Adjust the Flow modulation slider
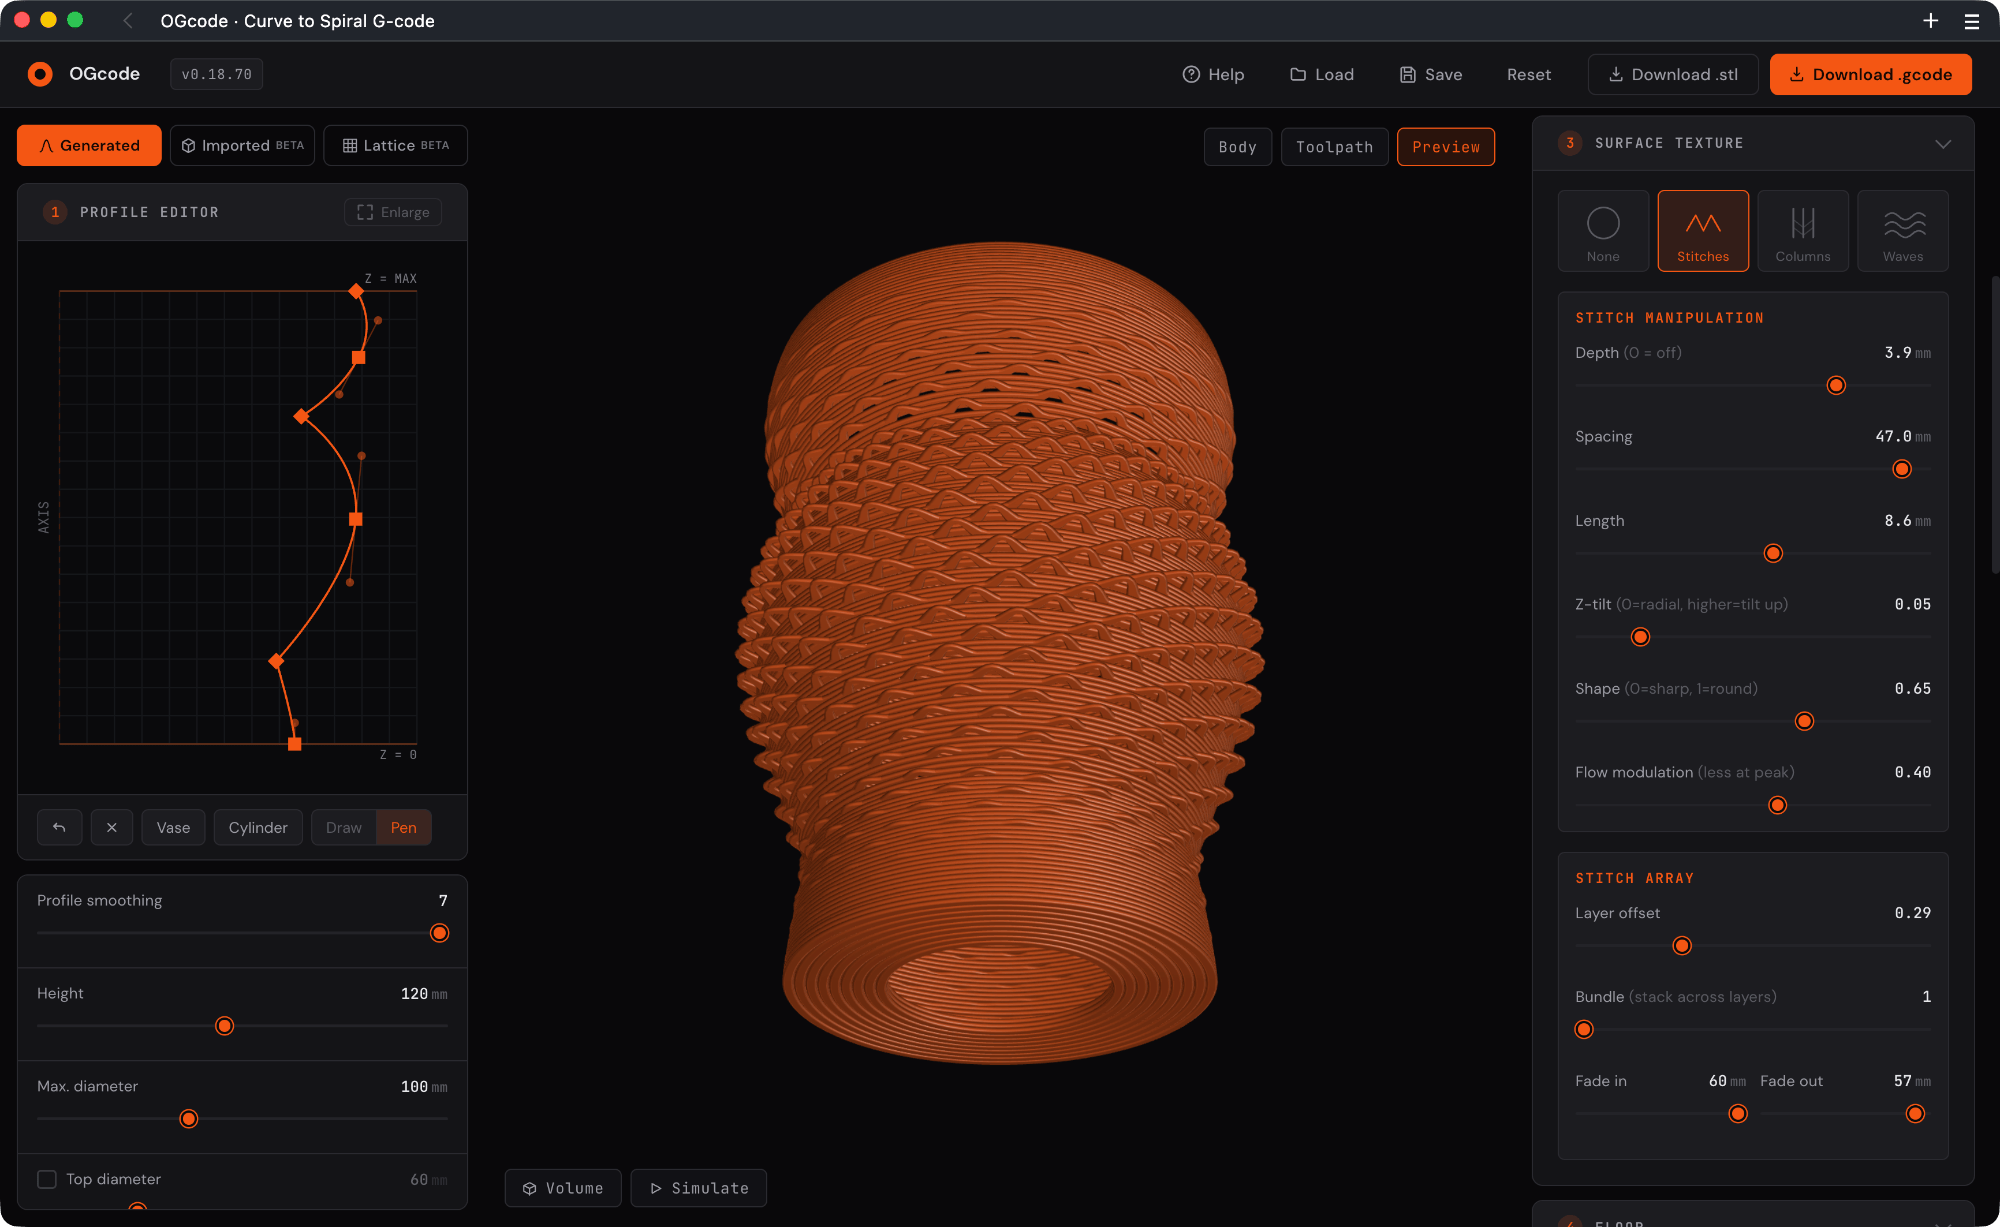 tap(1778, 805)
